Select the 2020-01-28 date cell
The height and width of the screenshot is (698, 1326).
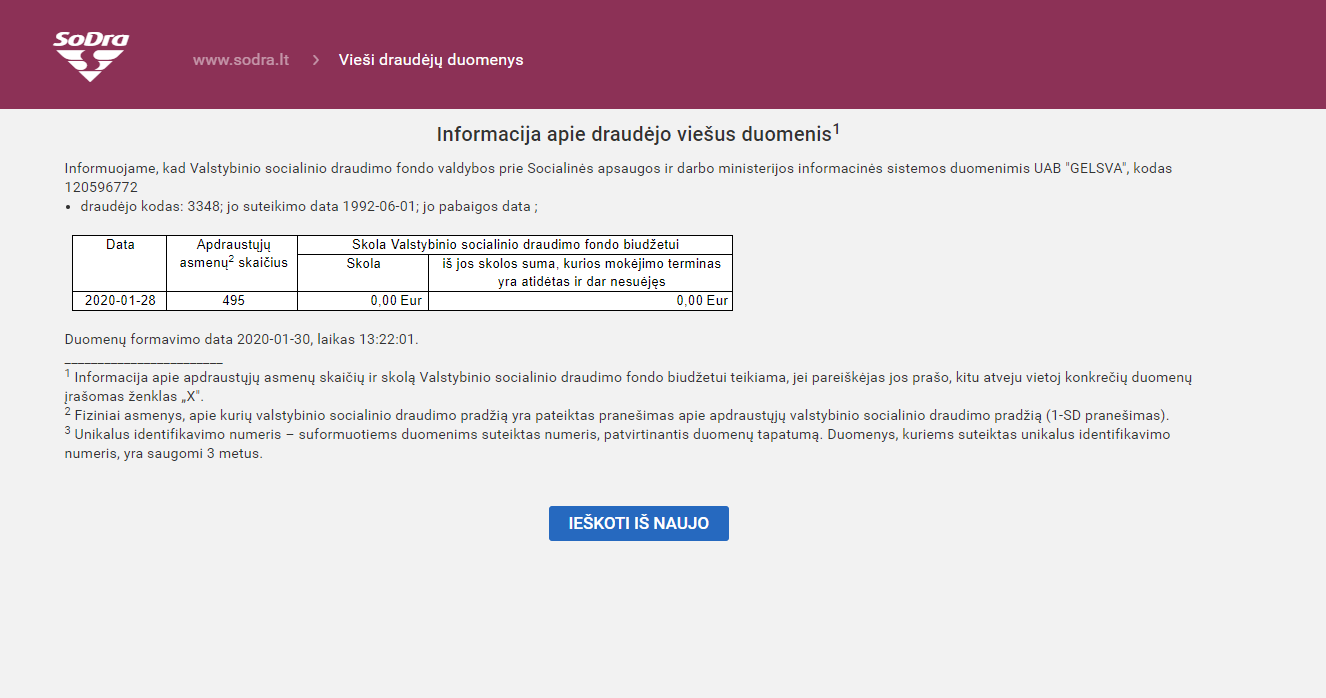[120, 301]
